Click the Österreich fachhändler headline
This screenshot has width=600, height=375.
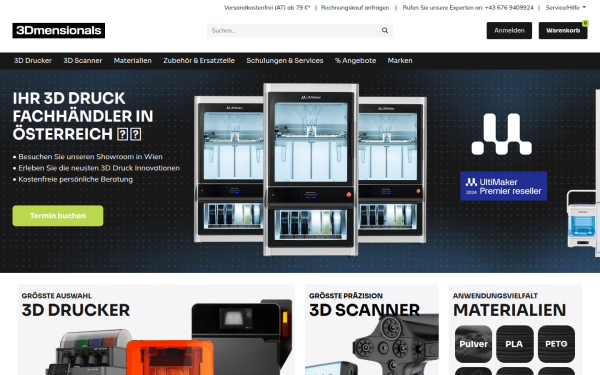[83, 116]
